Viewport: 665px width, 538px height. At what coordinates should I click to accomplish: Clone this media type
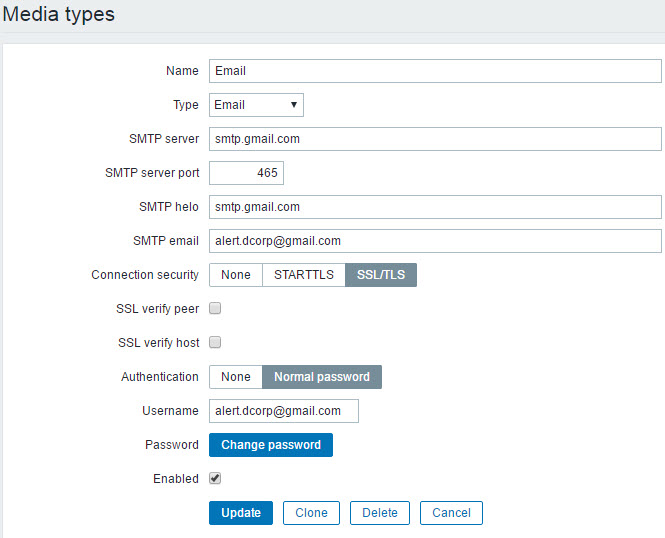click(311, 513)
